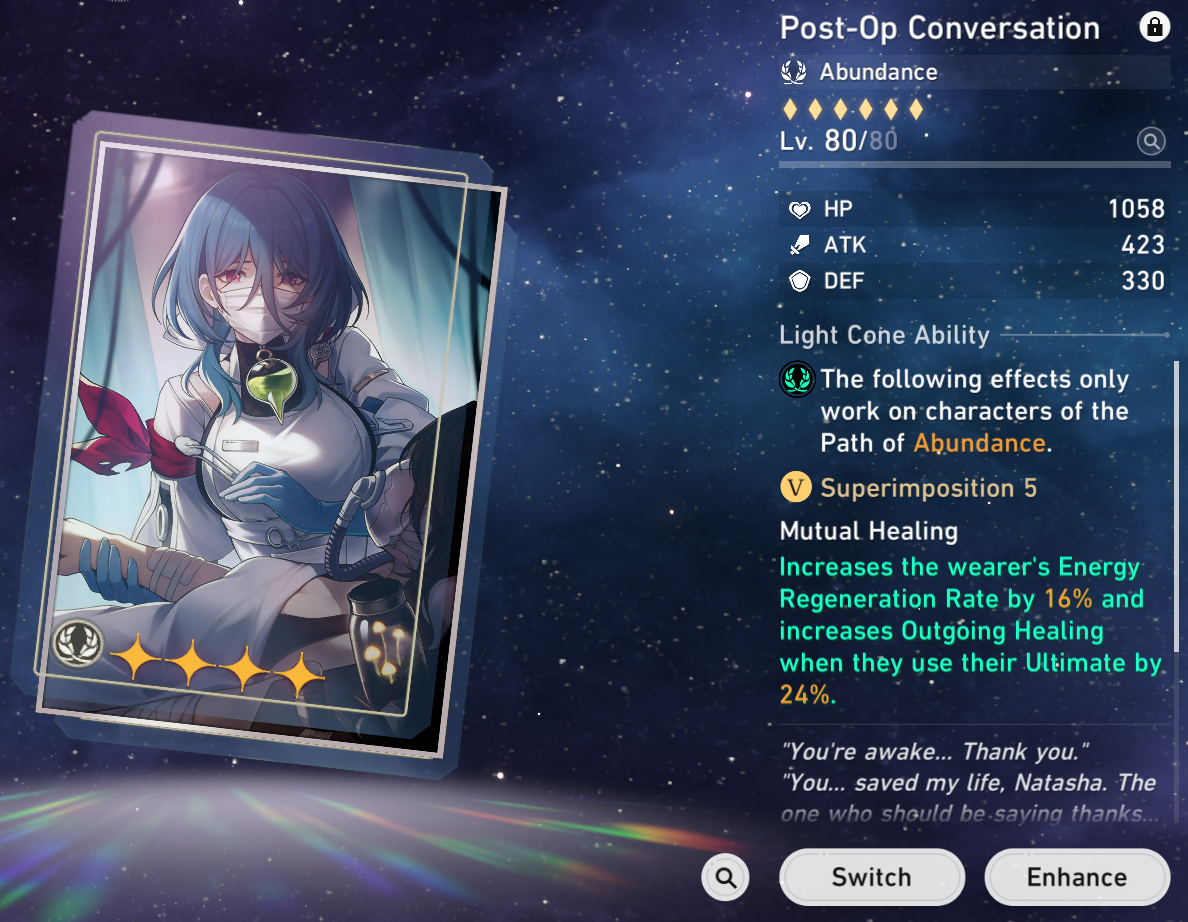Screen dimensions: 1188x922
Task: Click the Superimposition V badge
Action: [x=796, y=487]
